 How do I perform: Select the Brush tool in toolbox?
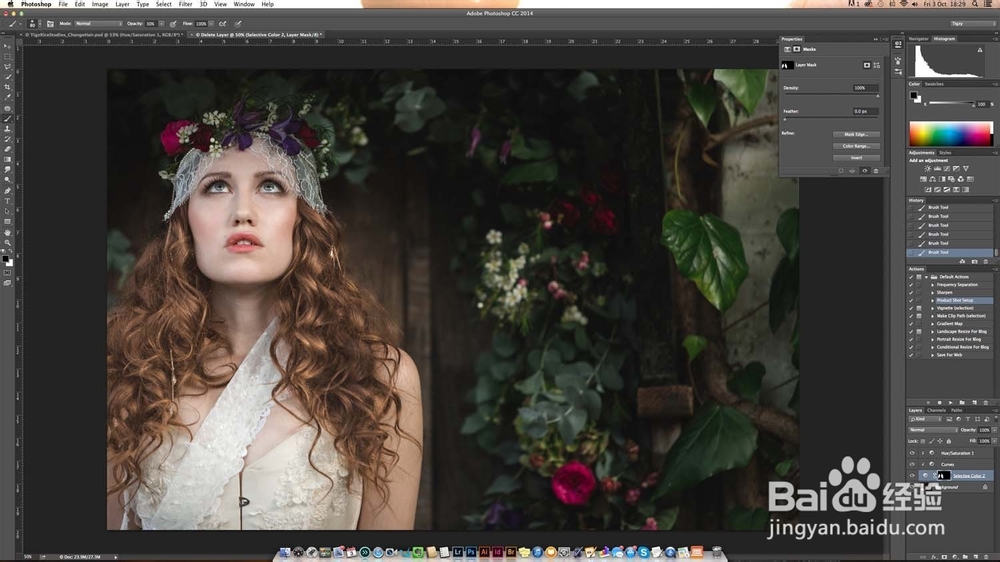pos(8,118)
